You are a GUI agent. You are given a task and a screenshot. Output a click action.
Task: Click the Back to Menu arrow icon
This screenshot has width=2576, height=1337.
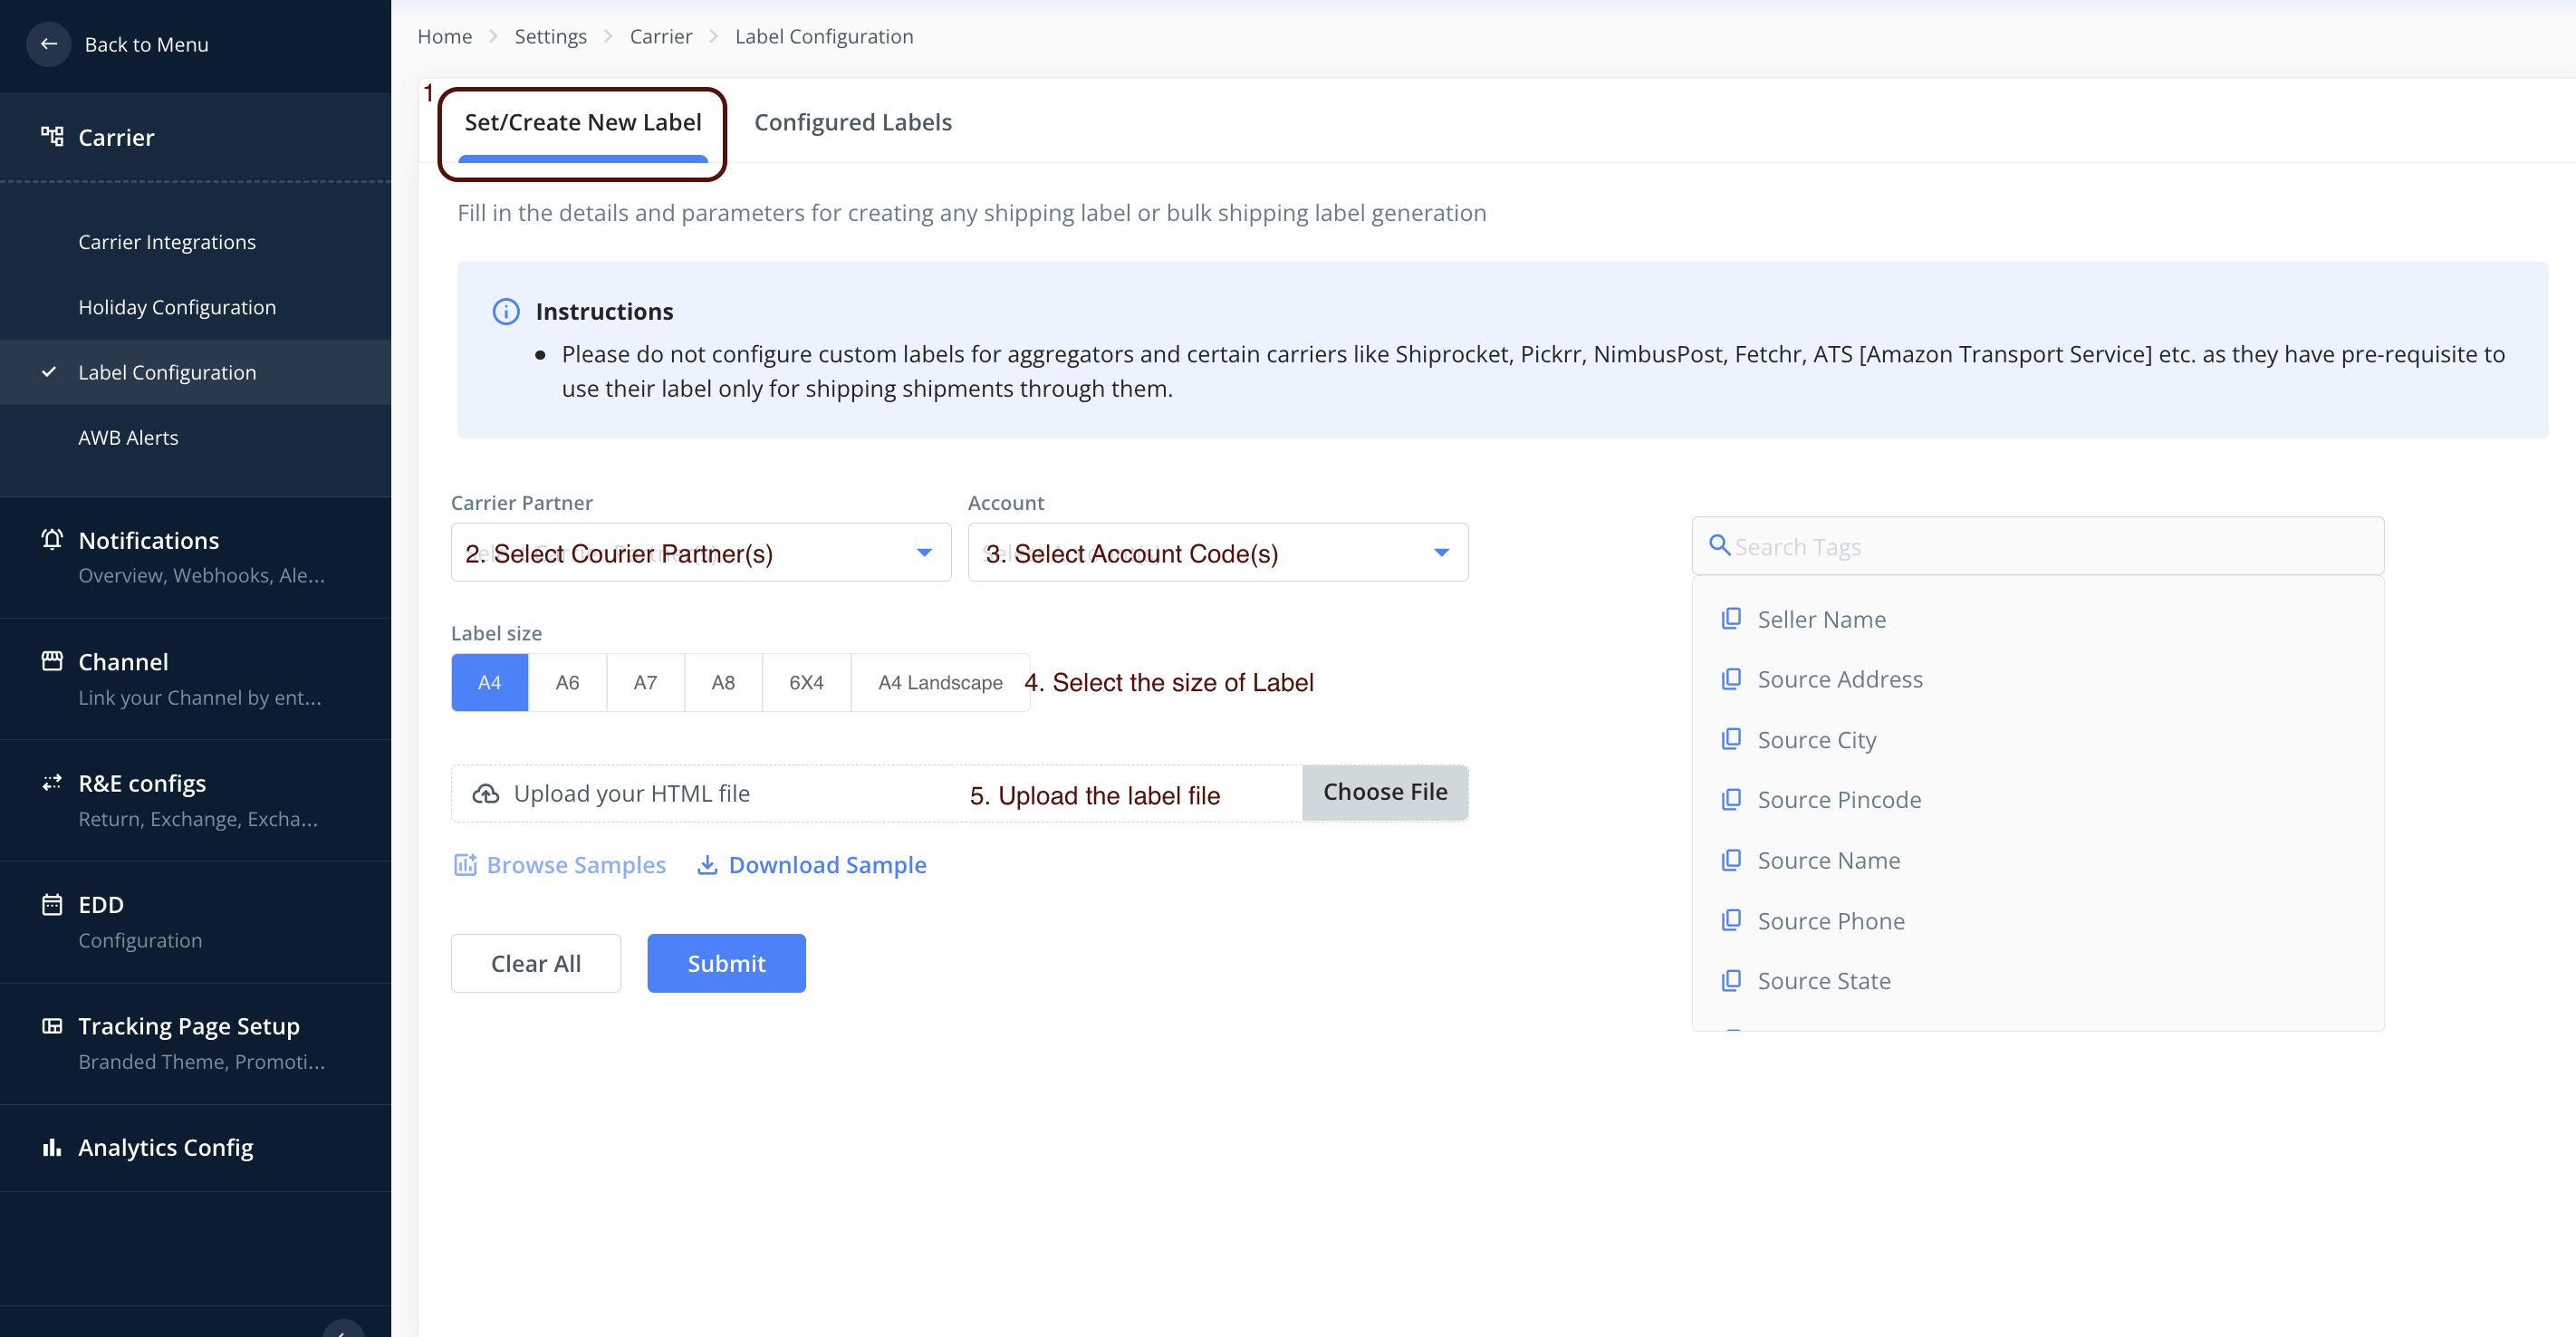48,44
